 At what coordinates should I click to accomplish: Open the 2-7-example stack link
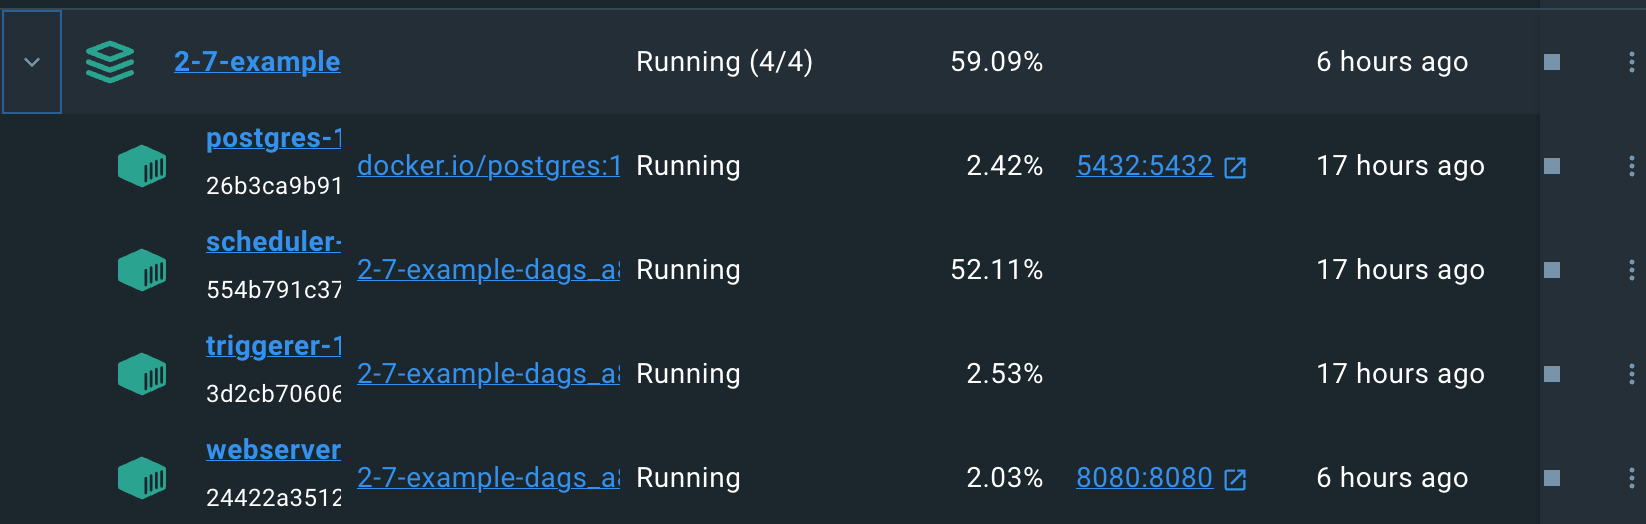coord(257,62)
